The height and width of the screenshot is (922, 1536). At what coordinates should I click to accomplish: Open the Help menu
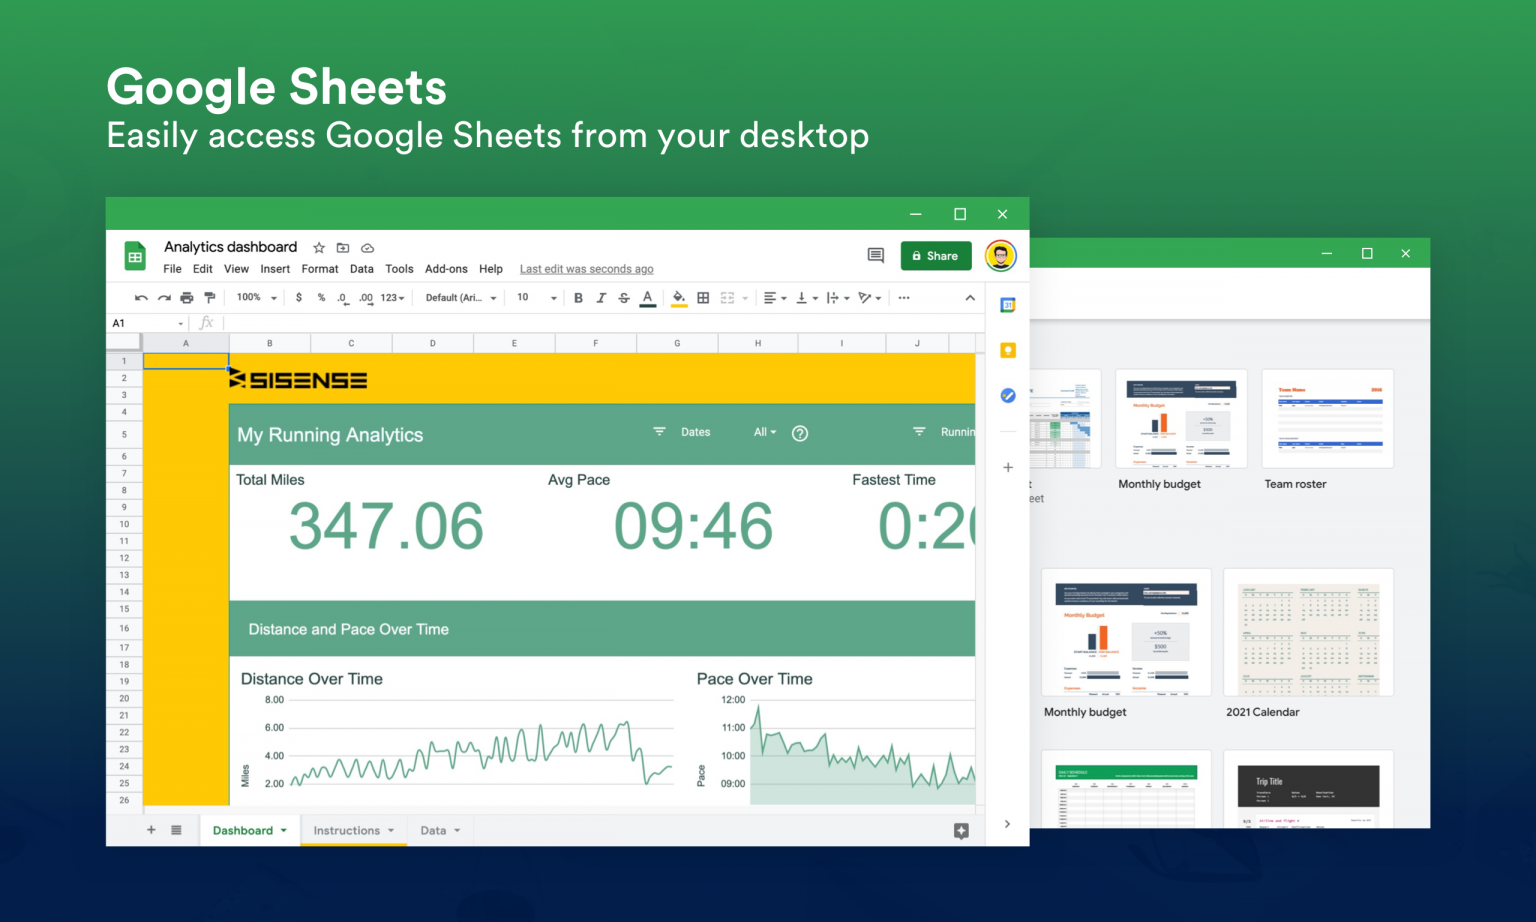491,269
